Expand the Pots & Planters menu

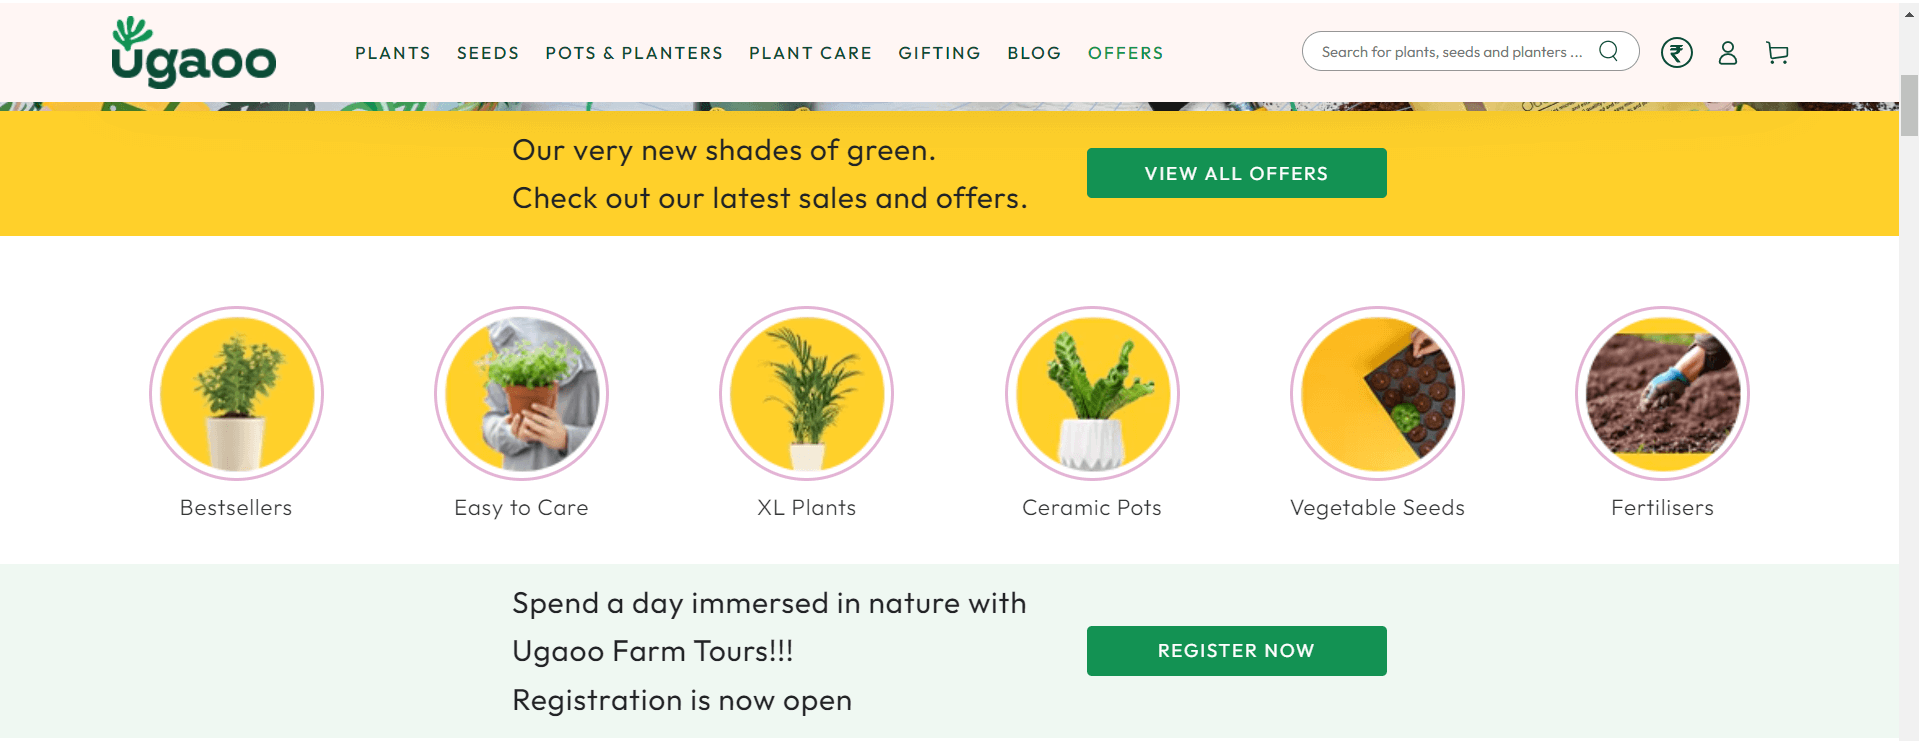(x=634, y=53)
